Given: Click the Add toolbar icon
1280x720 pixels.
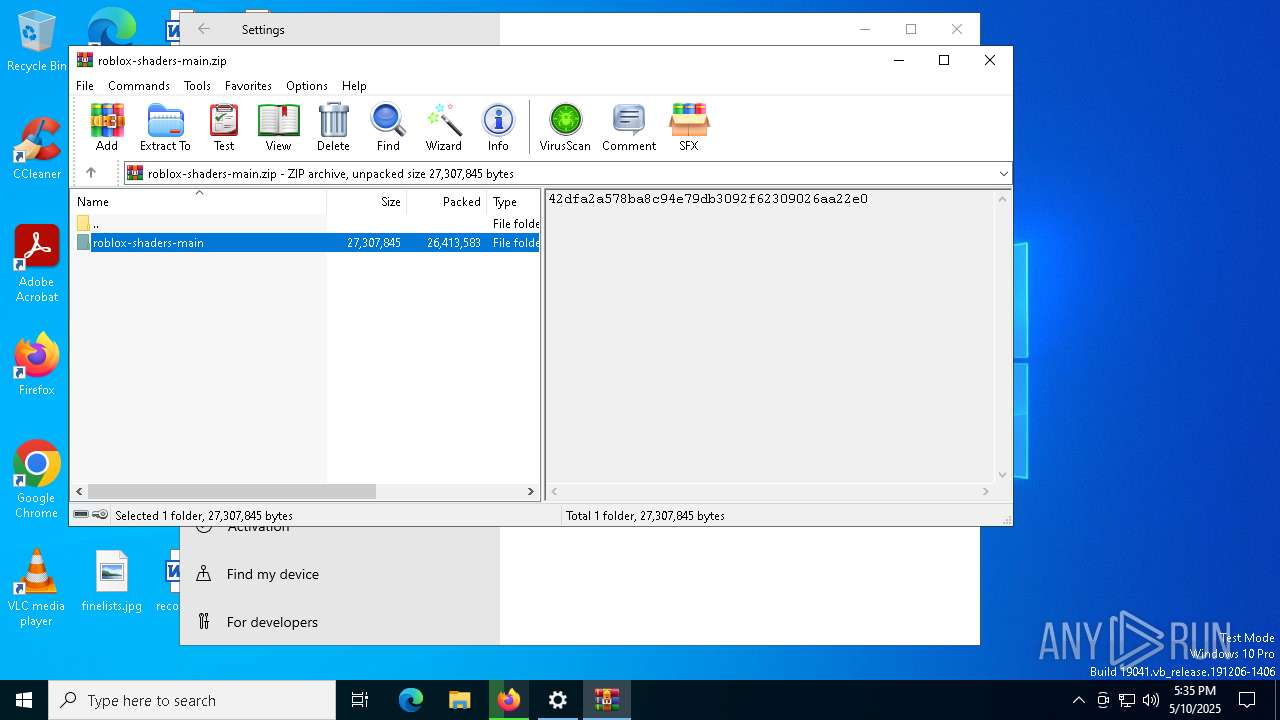Looking at the screenshot, I should click(x=107, y=127).
